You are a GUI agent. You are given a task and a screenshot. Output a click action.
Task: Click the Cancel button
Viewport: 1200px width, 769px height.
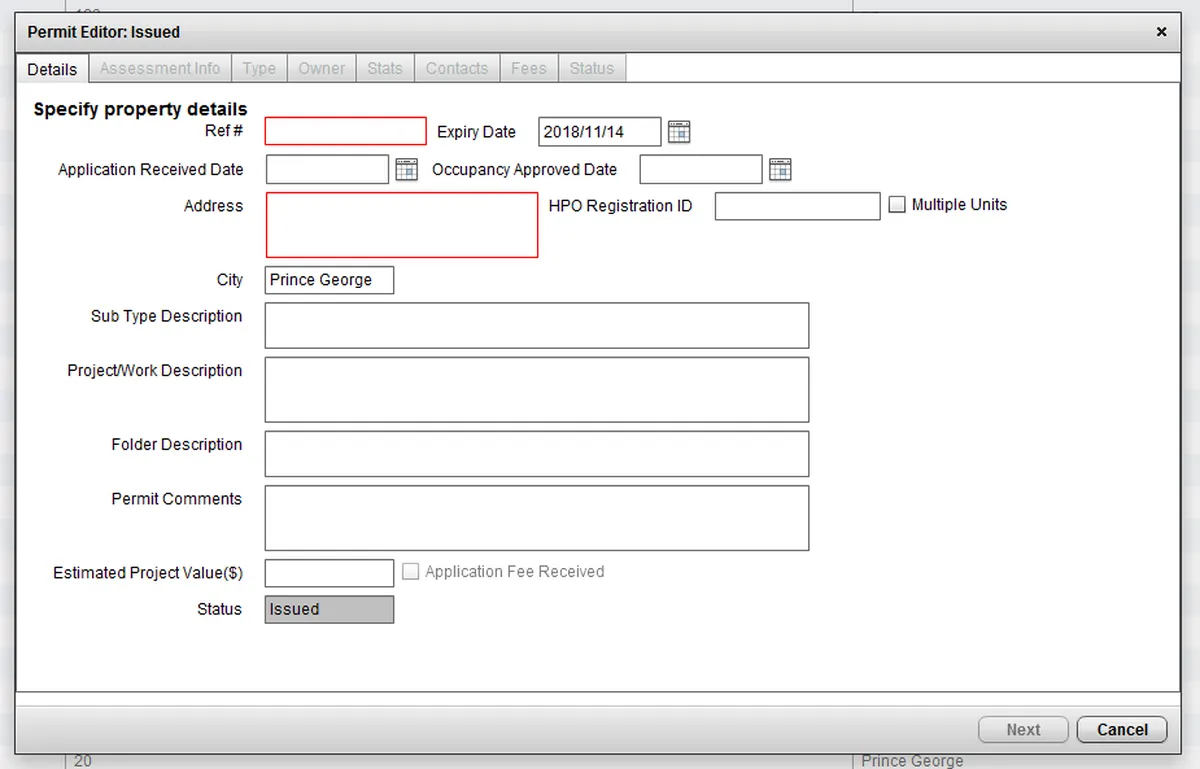pos(1122,730)
